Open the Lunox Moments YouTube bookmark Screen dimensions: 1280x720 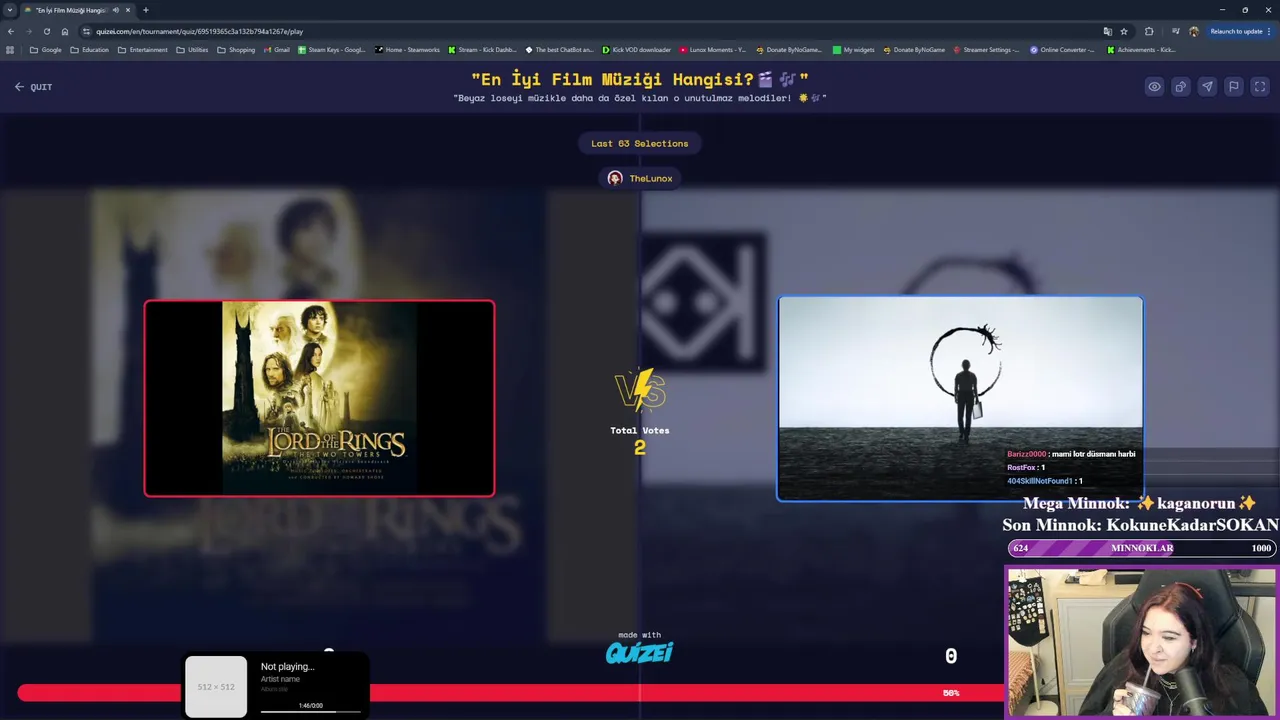click(713, 50)
